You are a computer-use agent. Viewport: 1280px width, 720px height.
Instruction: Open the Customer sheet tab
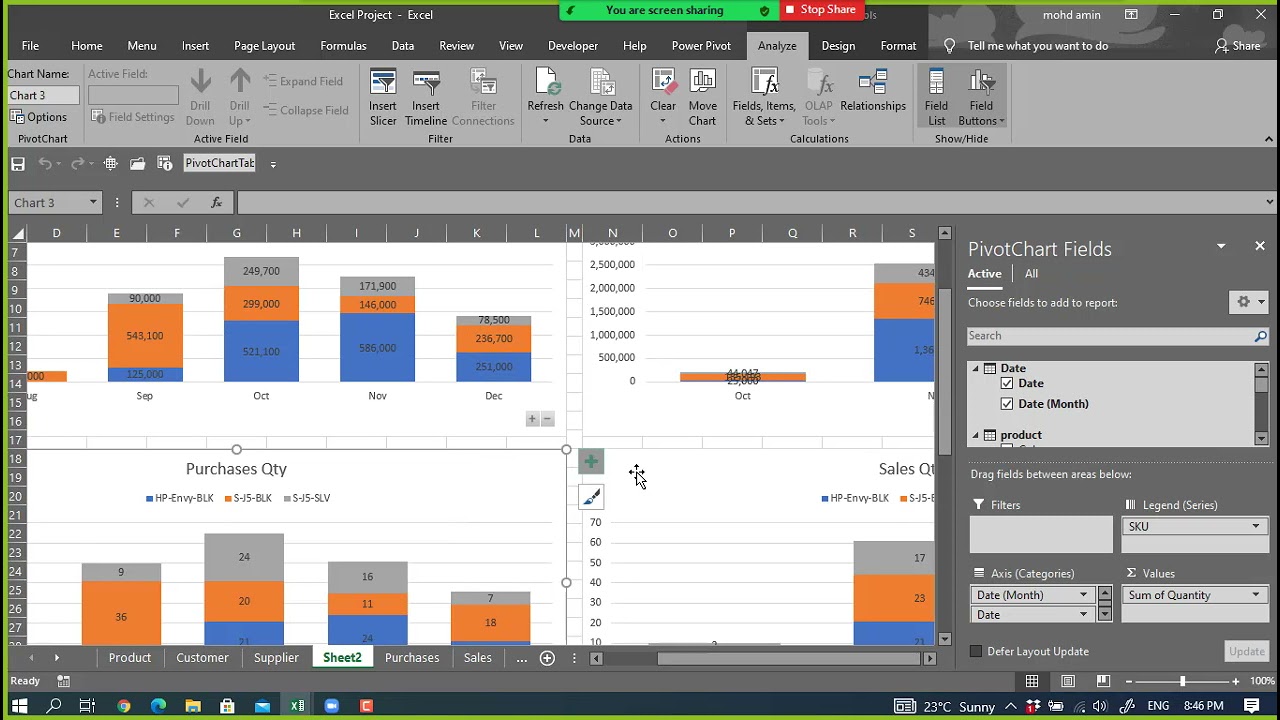point(202,658)
